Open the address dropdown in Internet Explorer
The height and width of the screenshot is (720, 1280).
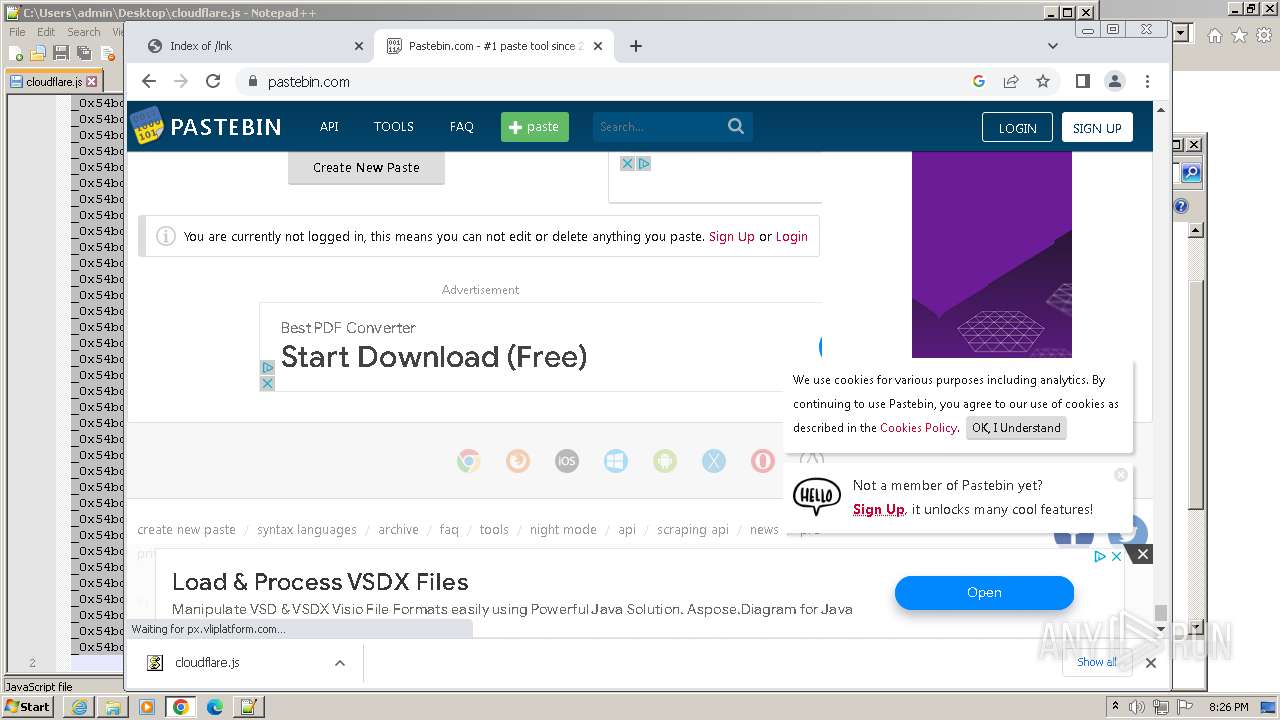tap(1181, 33)
